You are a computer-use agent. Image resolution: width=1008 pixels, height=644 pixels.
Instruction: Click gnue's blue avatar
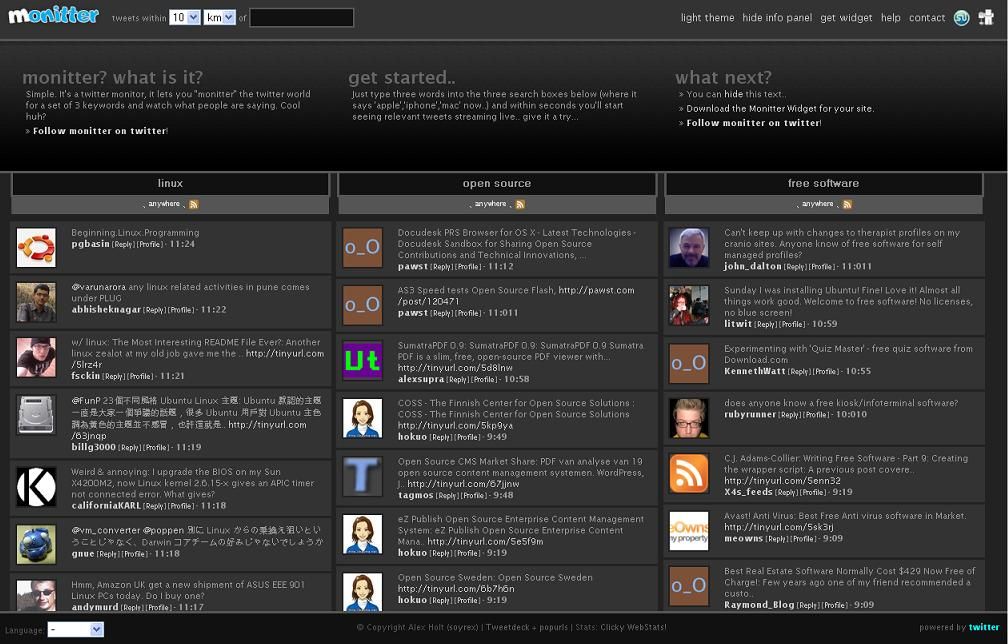(x=36, y=545)
